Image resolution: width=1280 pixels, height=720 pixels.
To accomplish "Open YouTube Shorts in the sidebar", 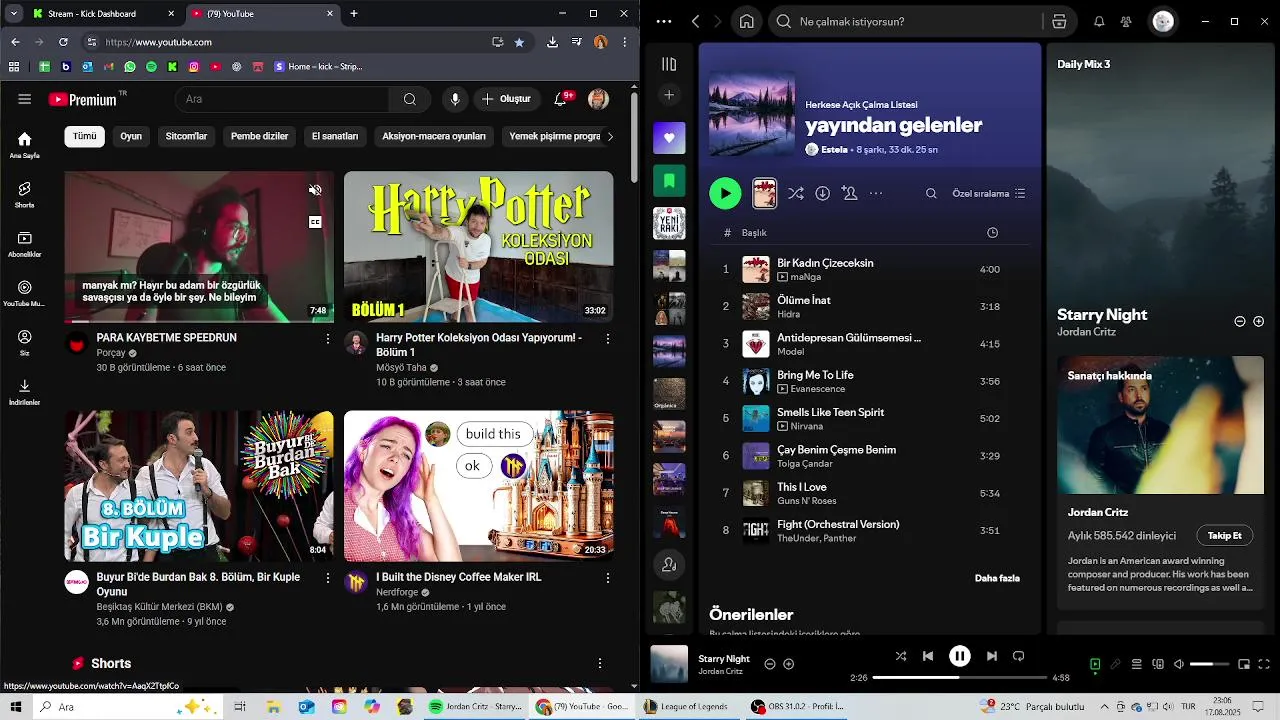I will (x=25, y=194).
